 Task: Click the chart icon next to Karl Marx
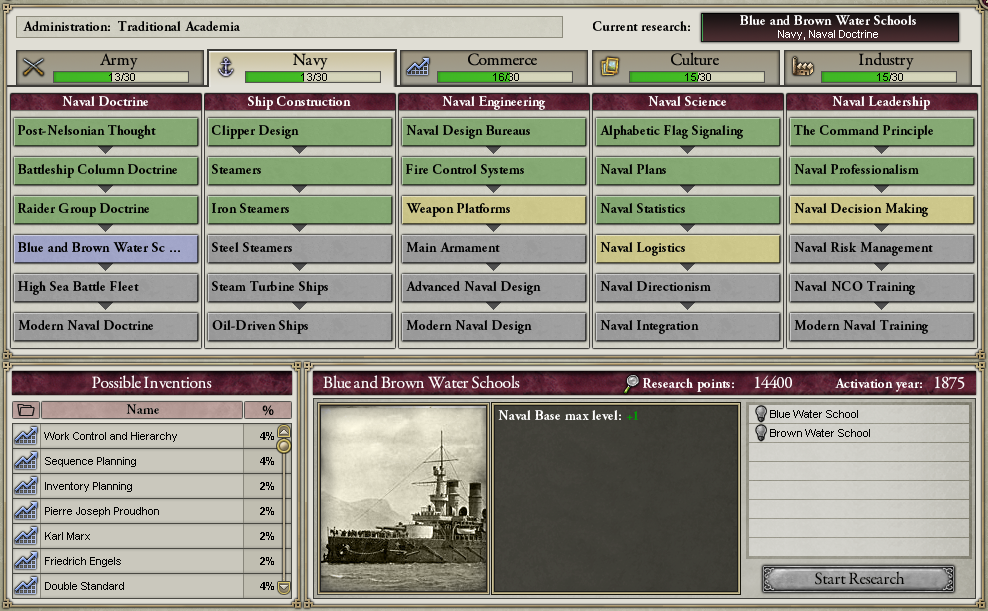pos(26,536)
